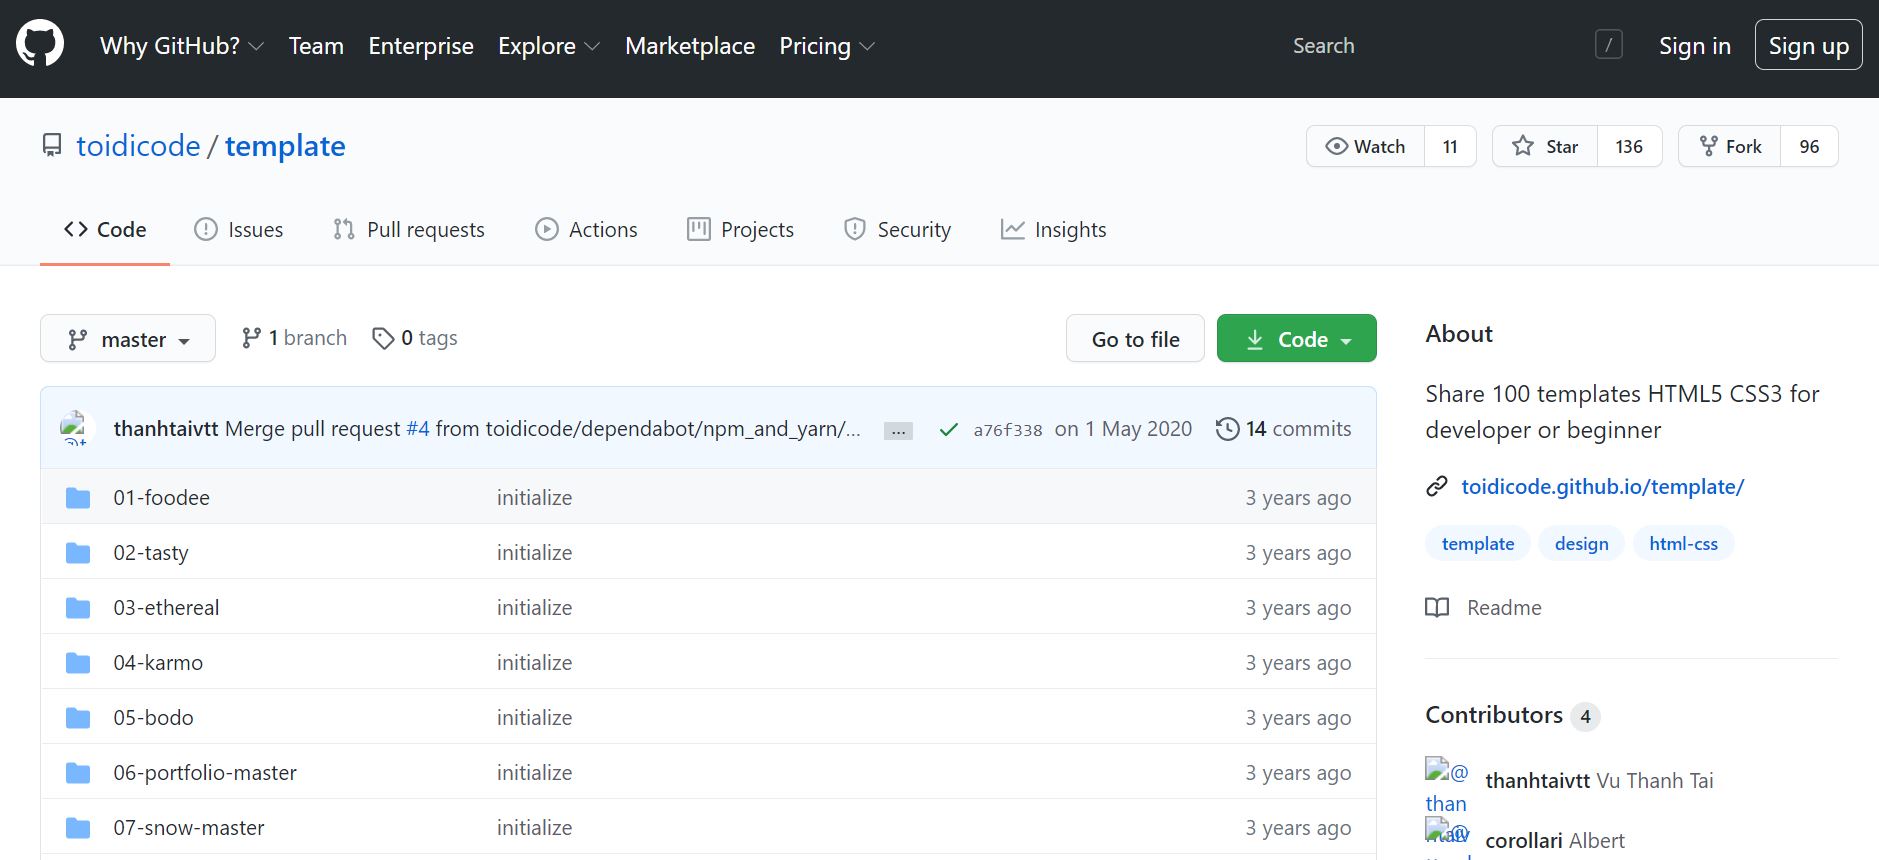Click the Go to file button
1879x860 pixels.
[x=1135, y=339]
